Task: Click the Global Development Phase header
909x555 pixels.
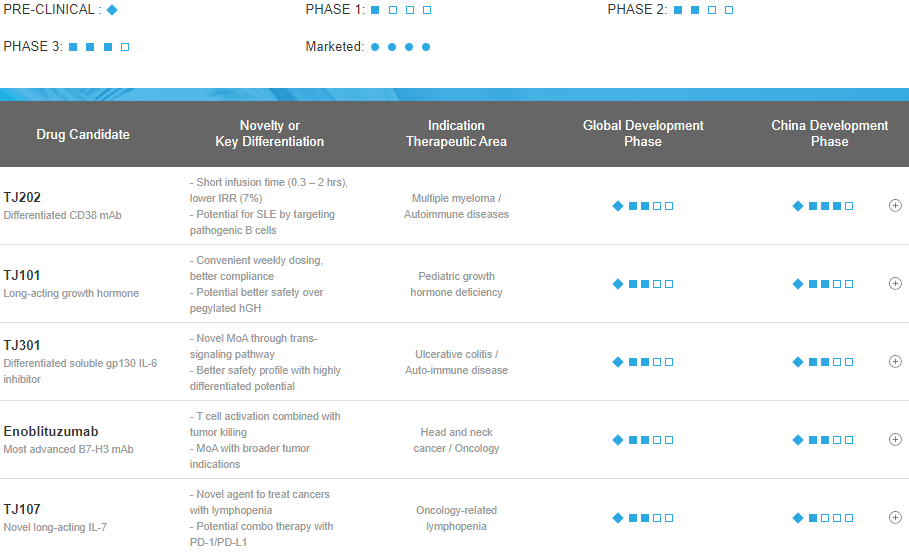Action: (643, 133)
